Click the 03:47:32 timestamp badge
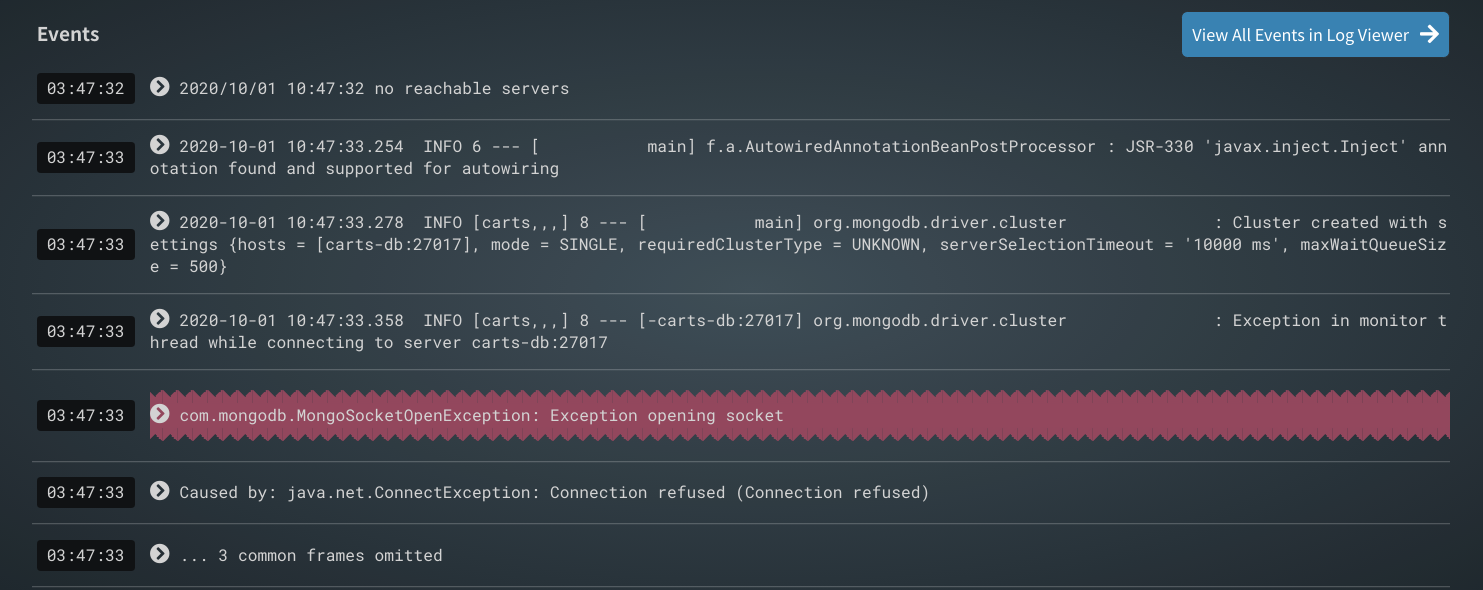Image resolution: width=1483 pixels, height=590 pixels. [86, 89]
